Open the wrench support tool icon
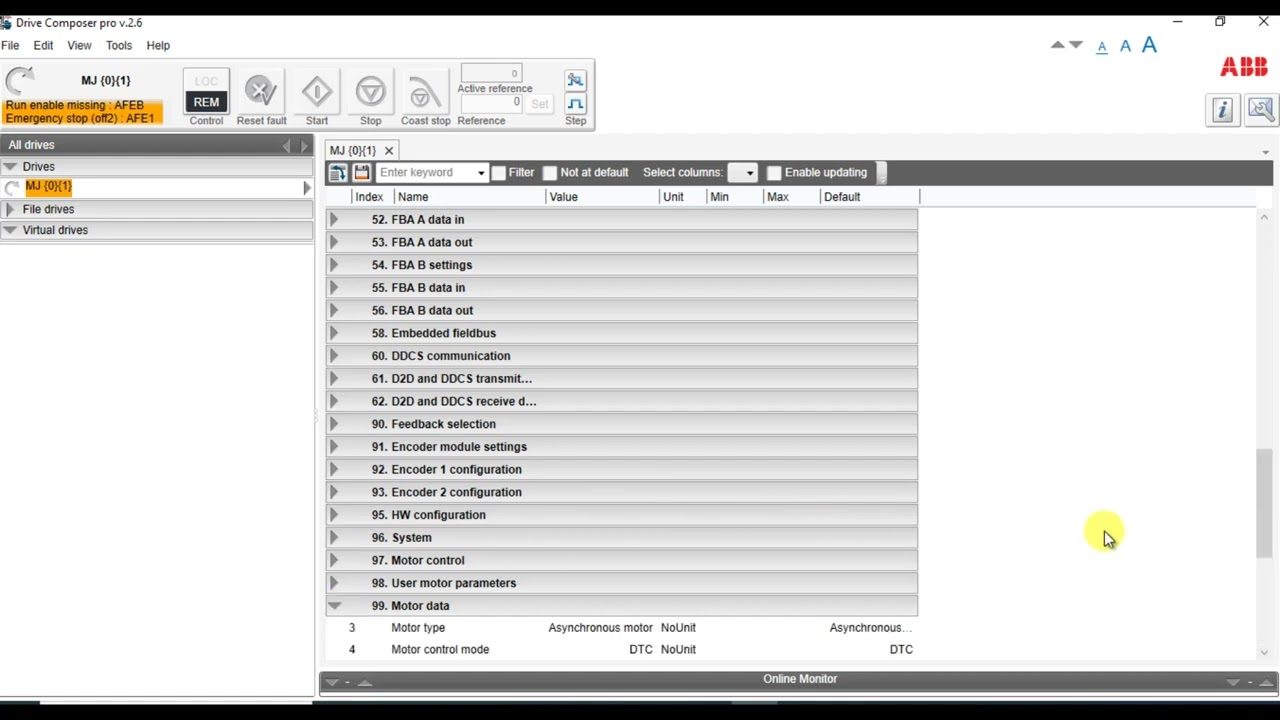The height and width of the screenshot is (720, 1280). (1260, 111)
